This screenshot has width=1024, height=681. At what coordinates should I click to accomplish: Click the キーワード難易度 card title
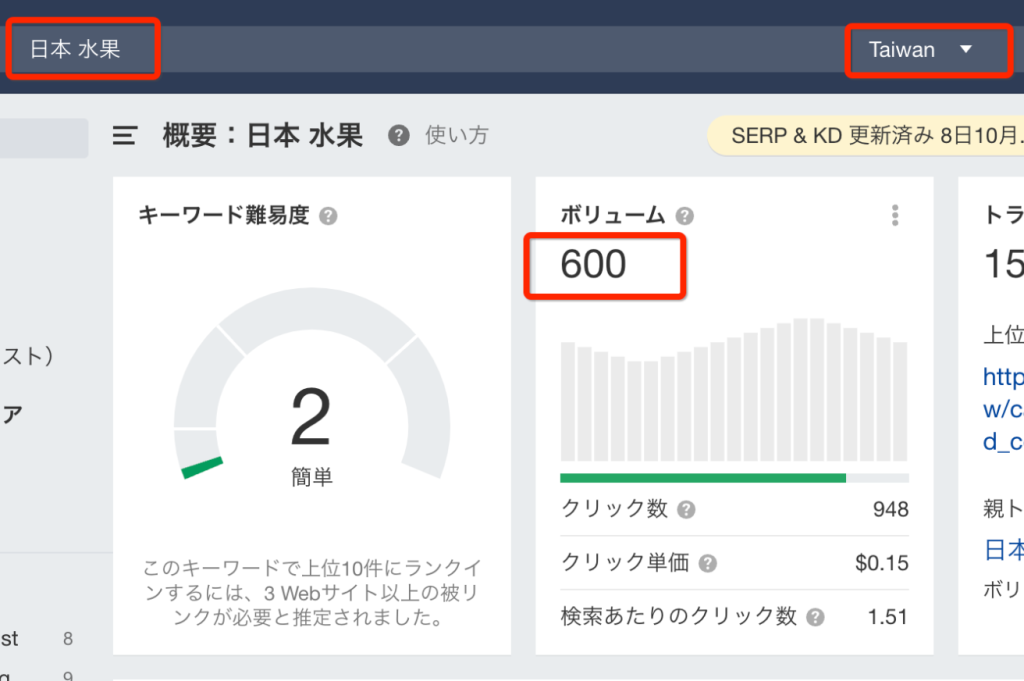click(223, 215)
